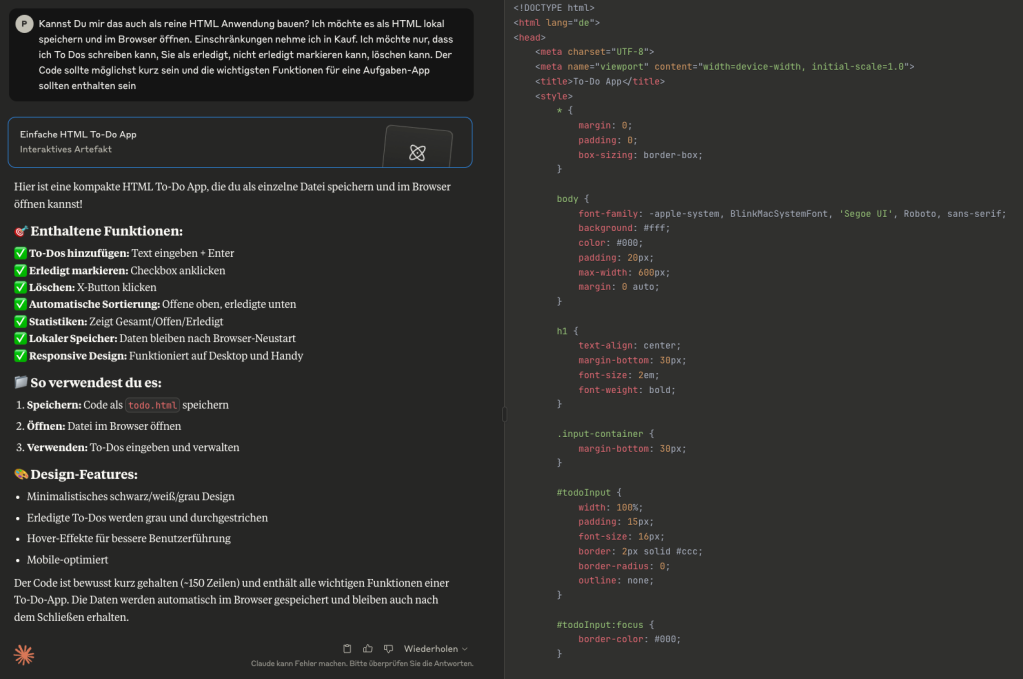Click the user prompt message bubble
The image size is (1023, 679).
point(241,55)
